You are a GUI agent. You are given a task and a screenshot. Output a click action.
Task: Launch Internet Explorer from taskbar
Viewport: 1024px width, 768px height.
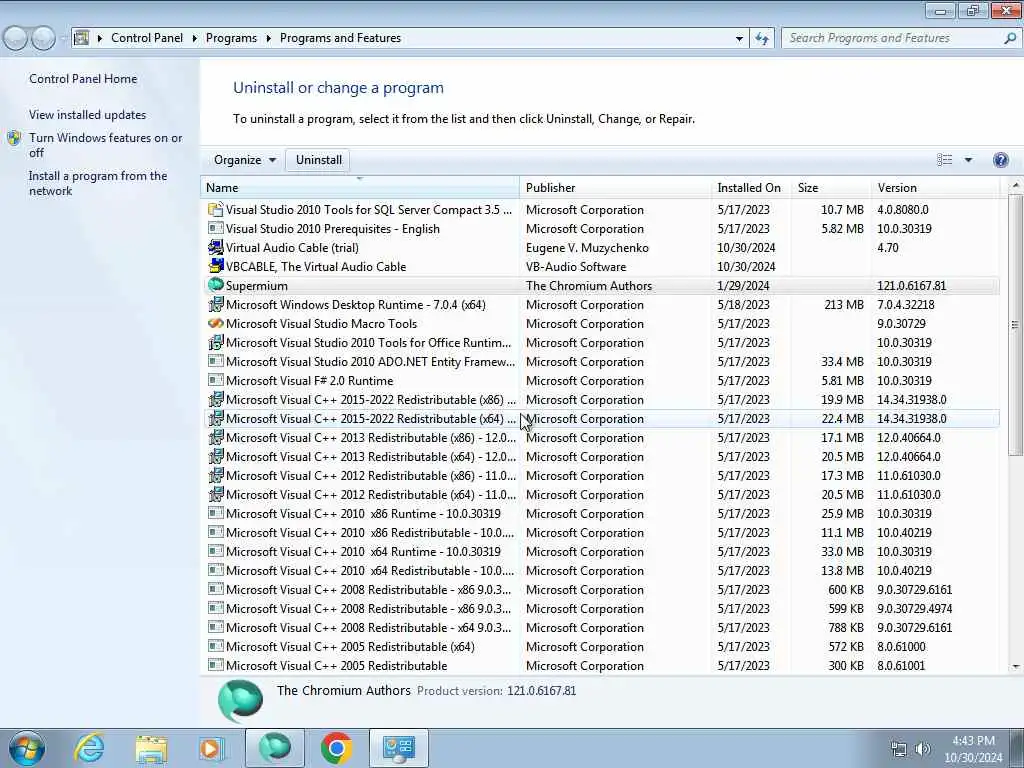point(88,748)
